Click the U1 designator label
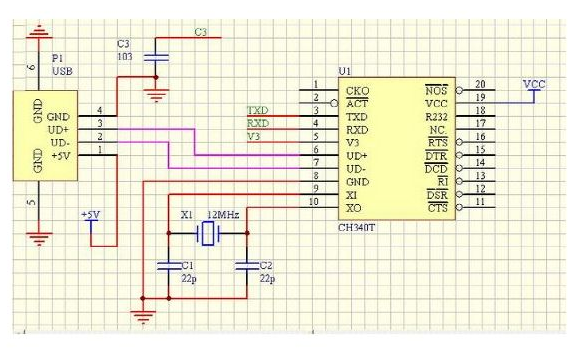This screenshot has height=362, width=580. (x=345, y=71)
